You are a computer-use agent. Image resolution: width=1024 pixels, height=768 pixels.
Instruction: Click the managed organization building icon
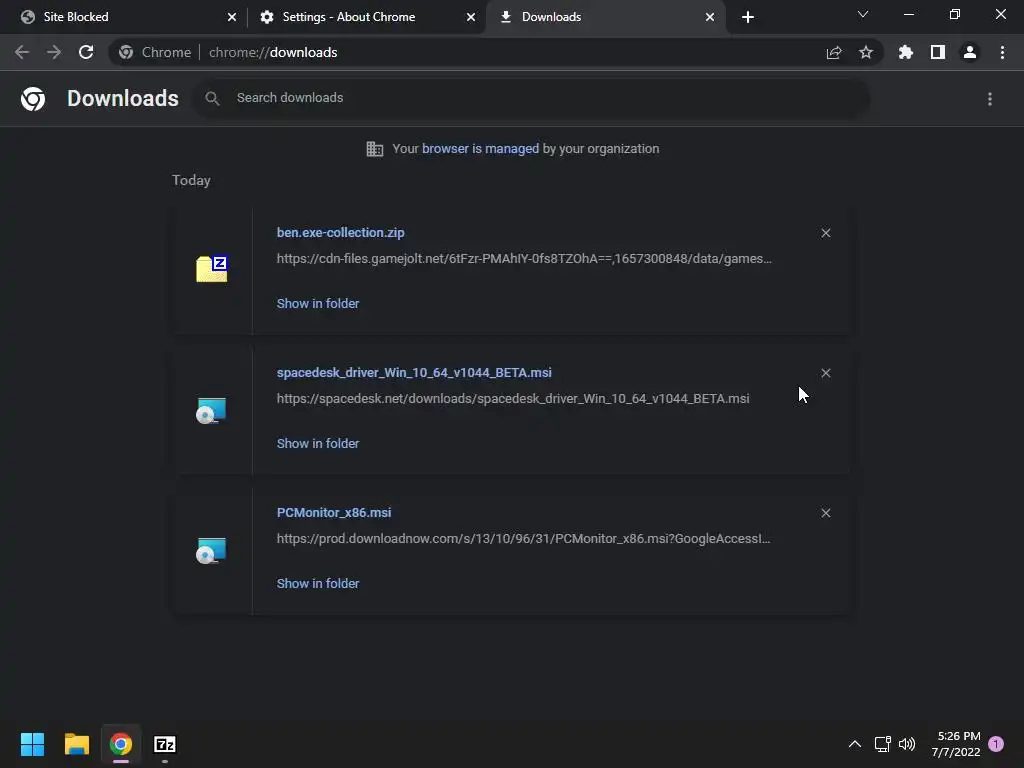pyautogui.click(x=375, y=149)
